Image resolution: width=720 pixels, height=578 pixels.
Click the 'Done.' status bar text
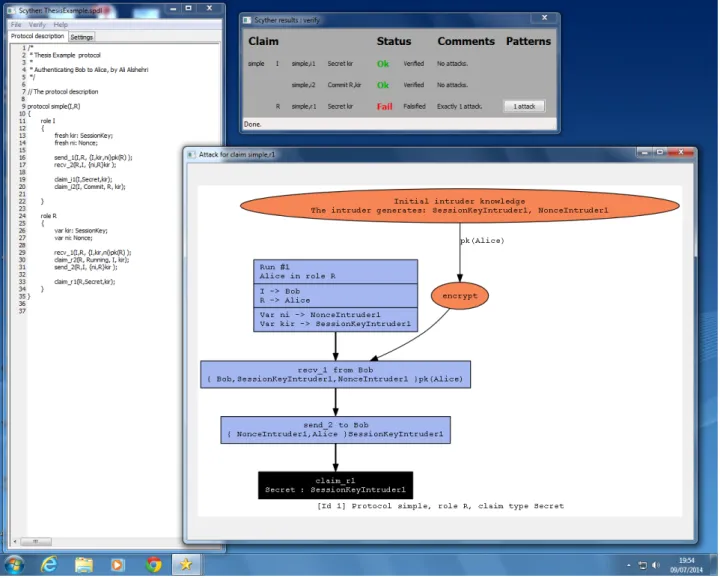click(x=253, y=124)
